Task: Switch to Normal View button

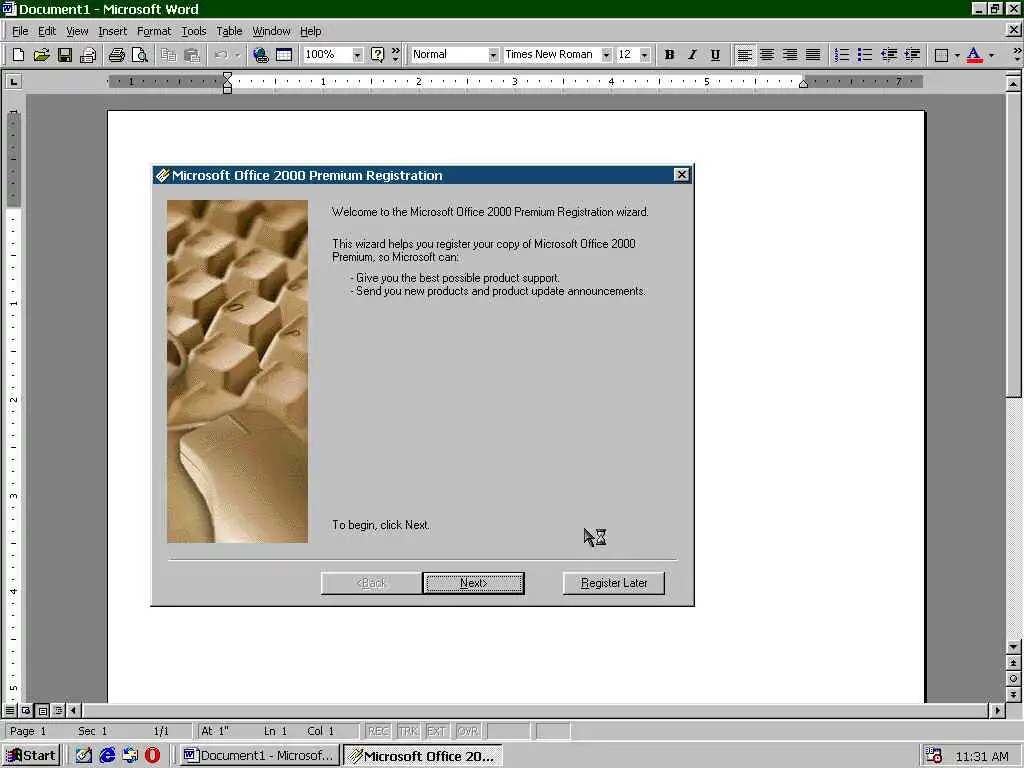Action: pos(10,710)
